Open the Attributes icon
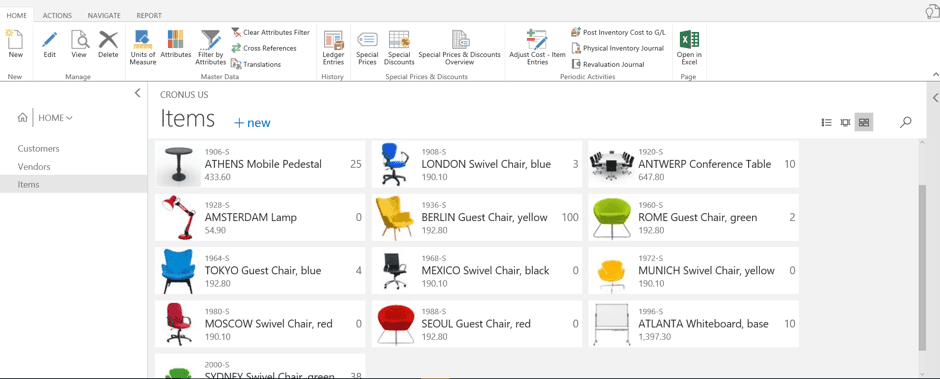Viewport: 940px width, 379px height. tap(176, 40)
